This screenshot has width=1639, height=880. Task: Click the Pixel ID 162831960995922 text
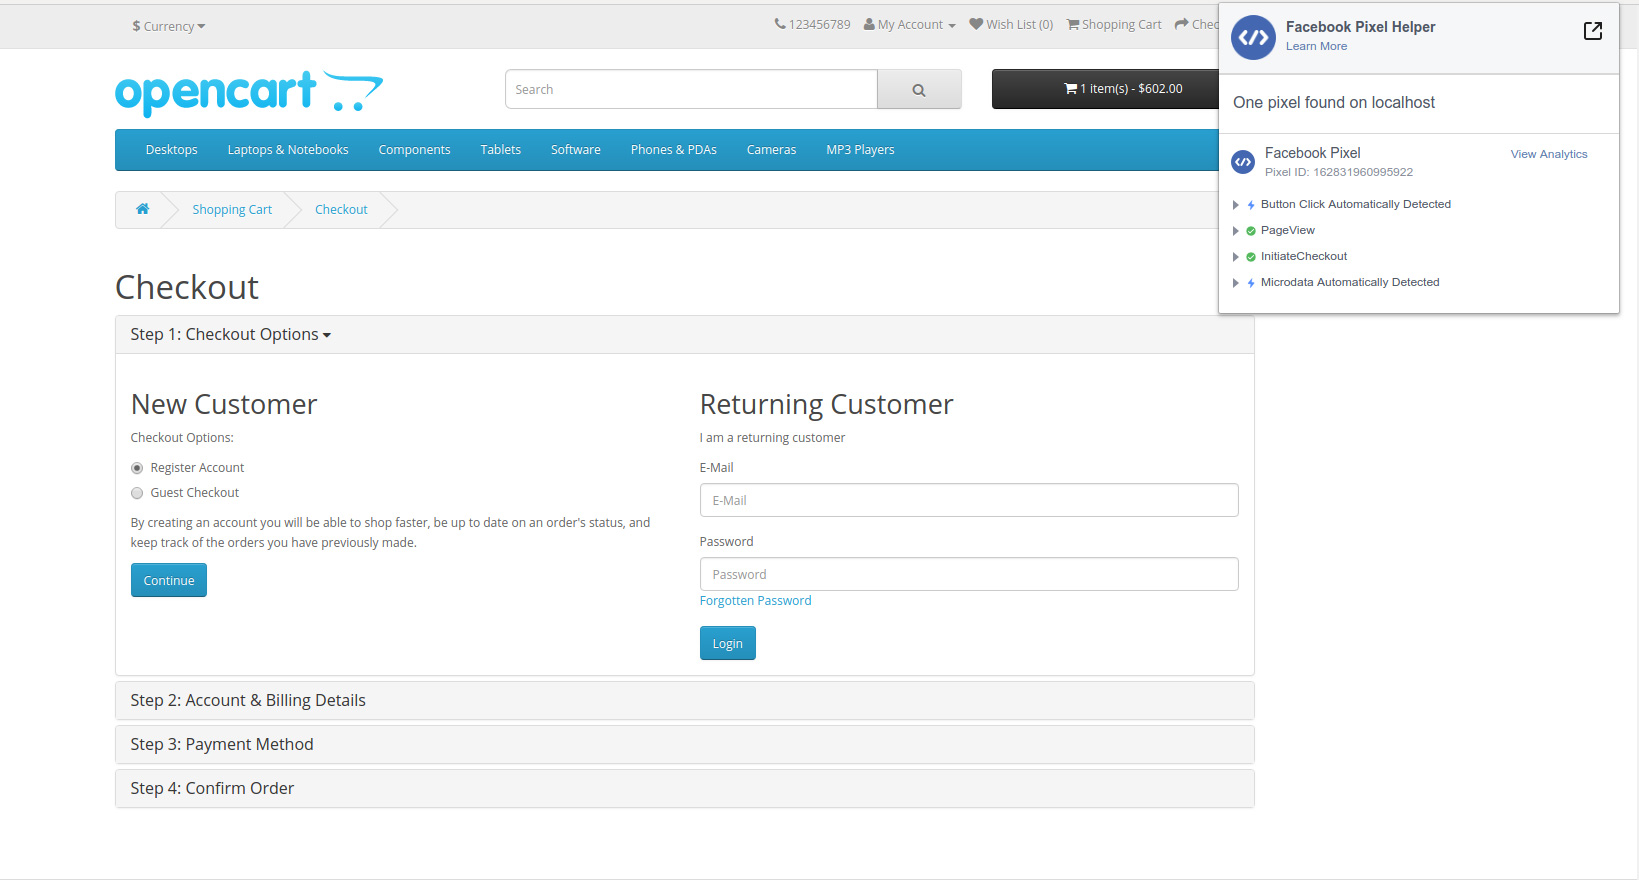1339,172
